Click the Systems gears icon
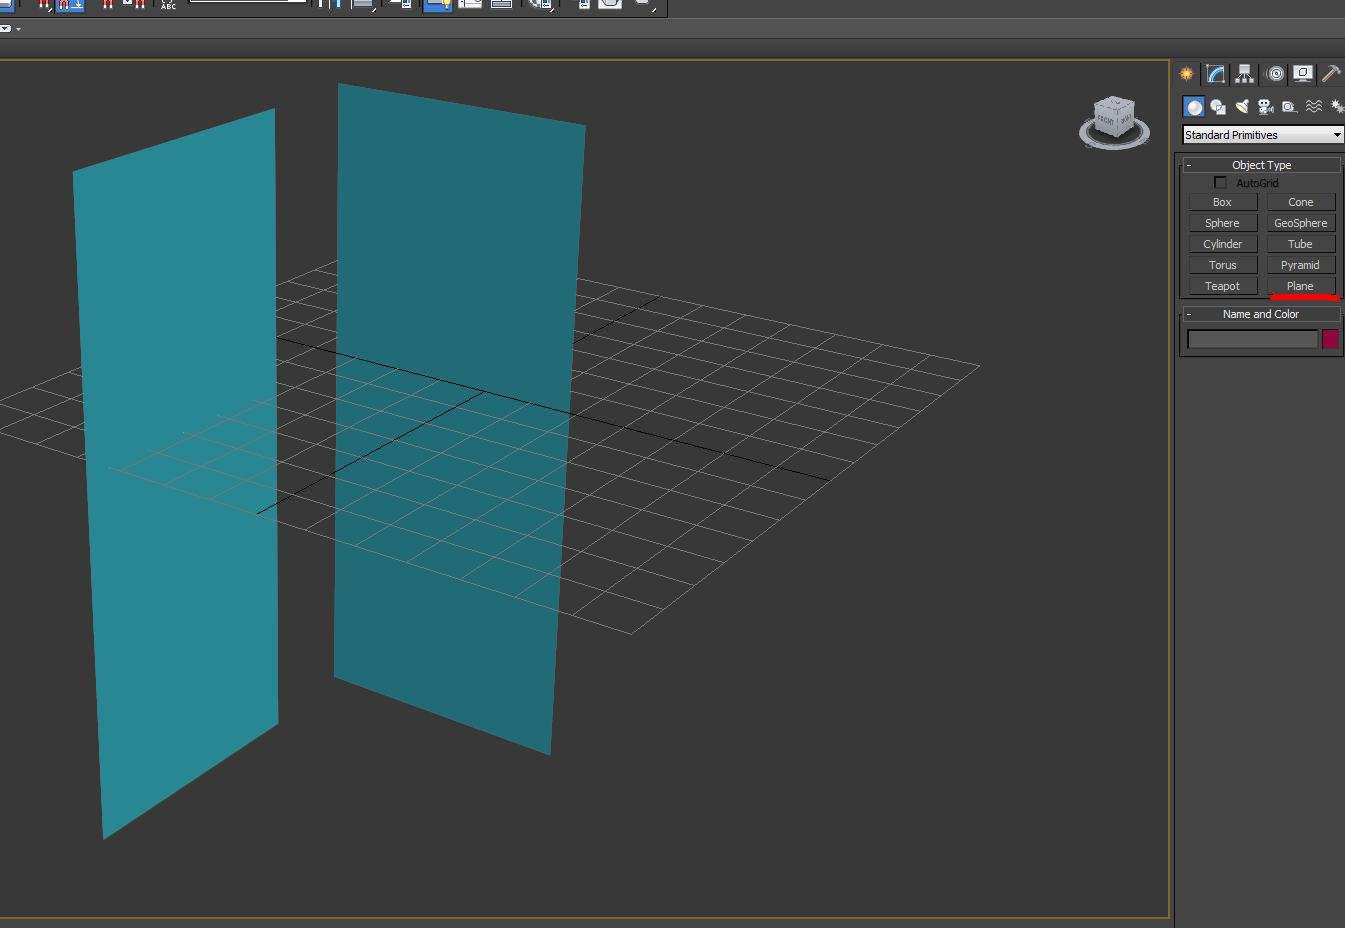The image size is (1345, 928). (1336, 107)
